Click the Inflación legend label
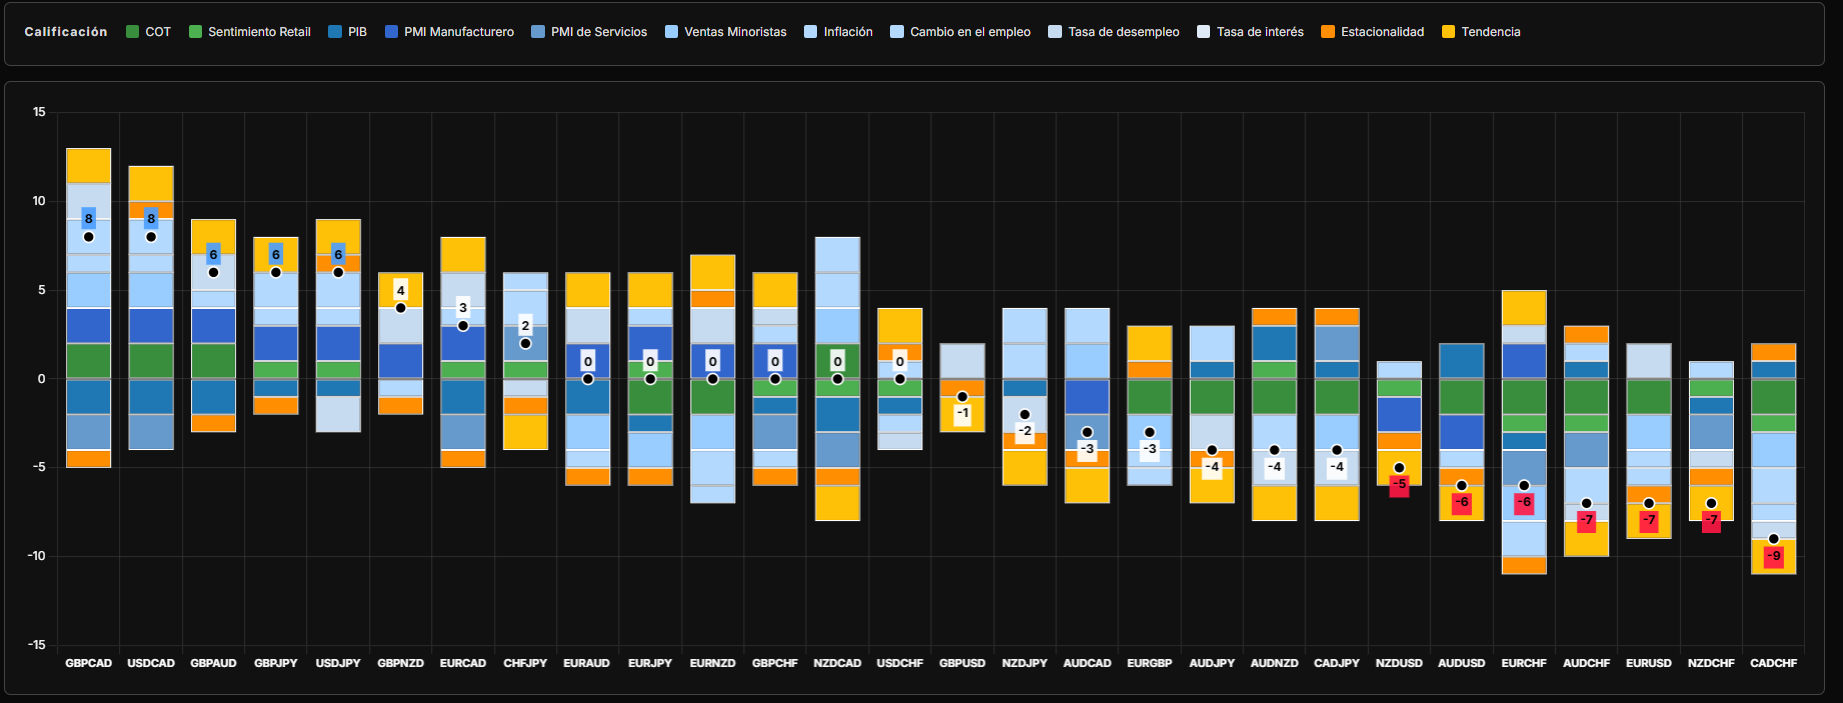This screenshot has width=1843, height=703. click(847, 32)
